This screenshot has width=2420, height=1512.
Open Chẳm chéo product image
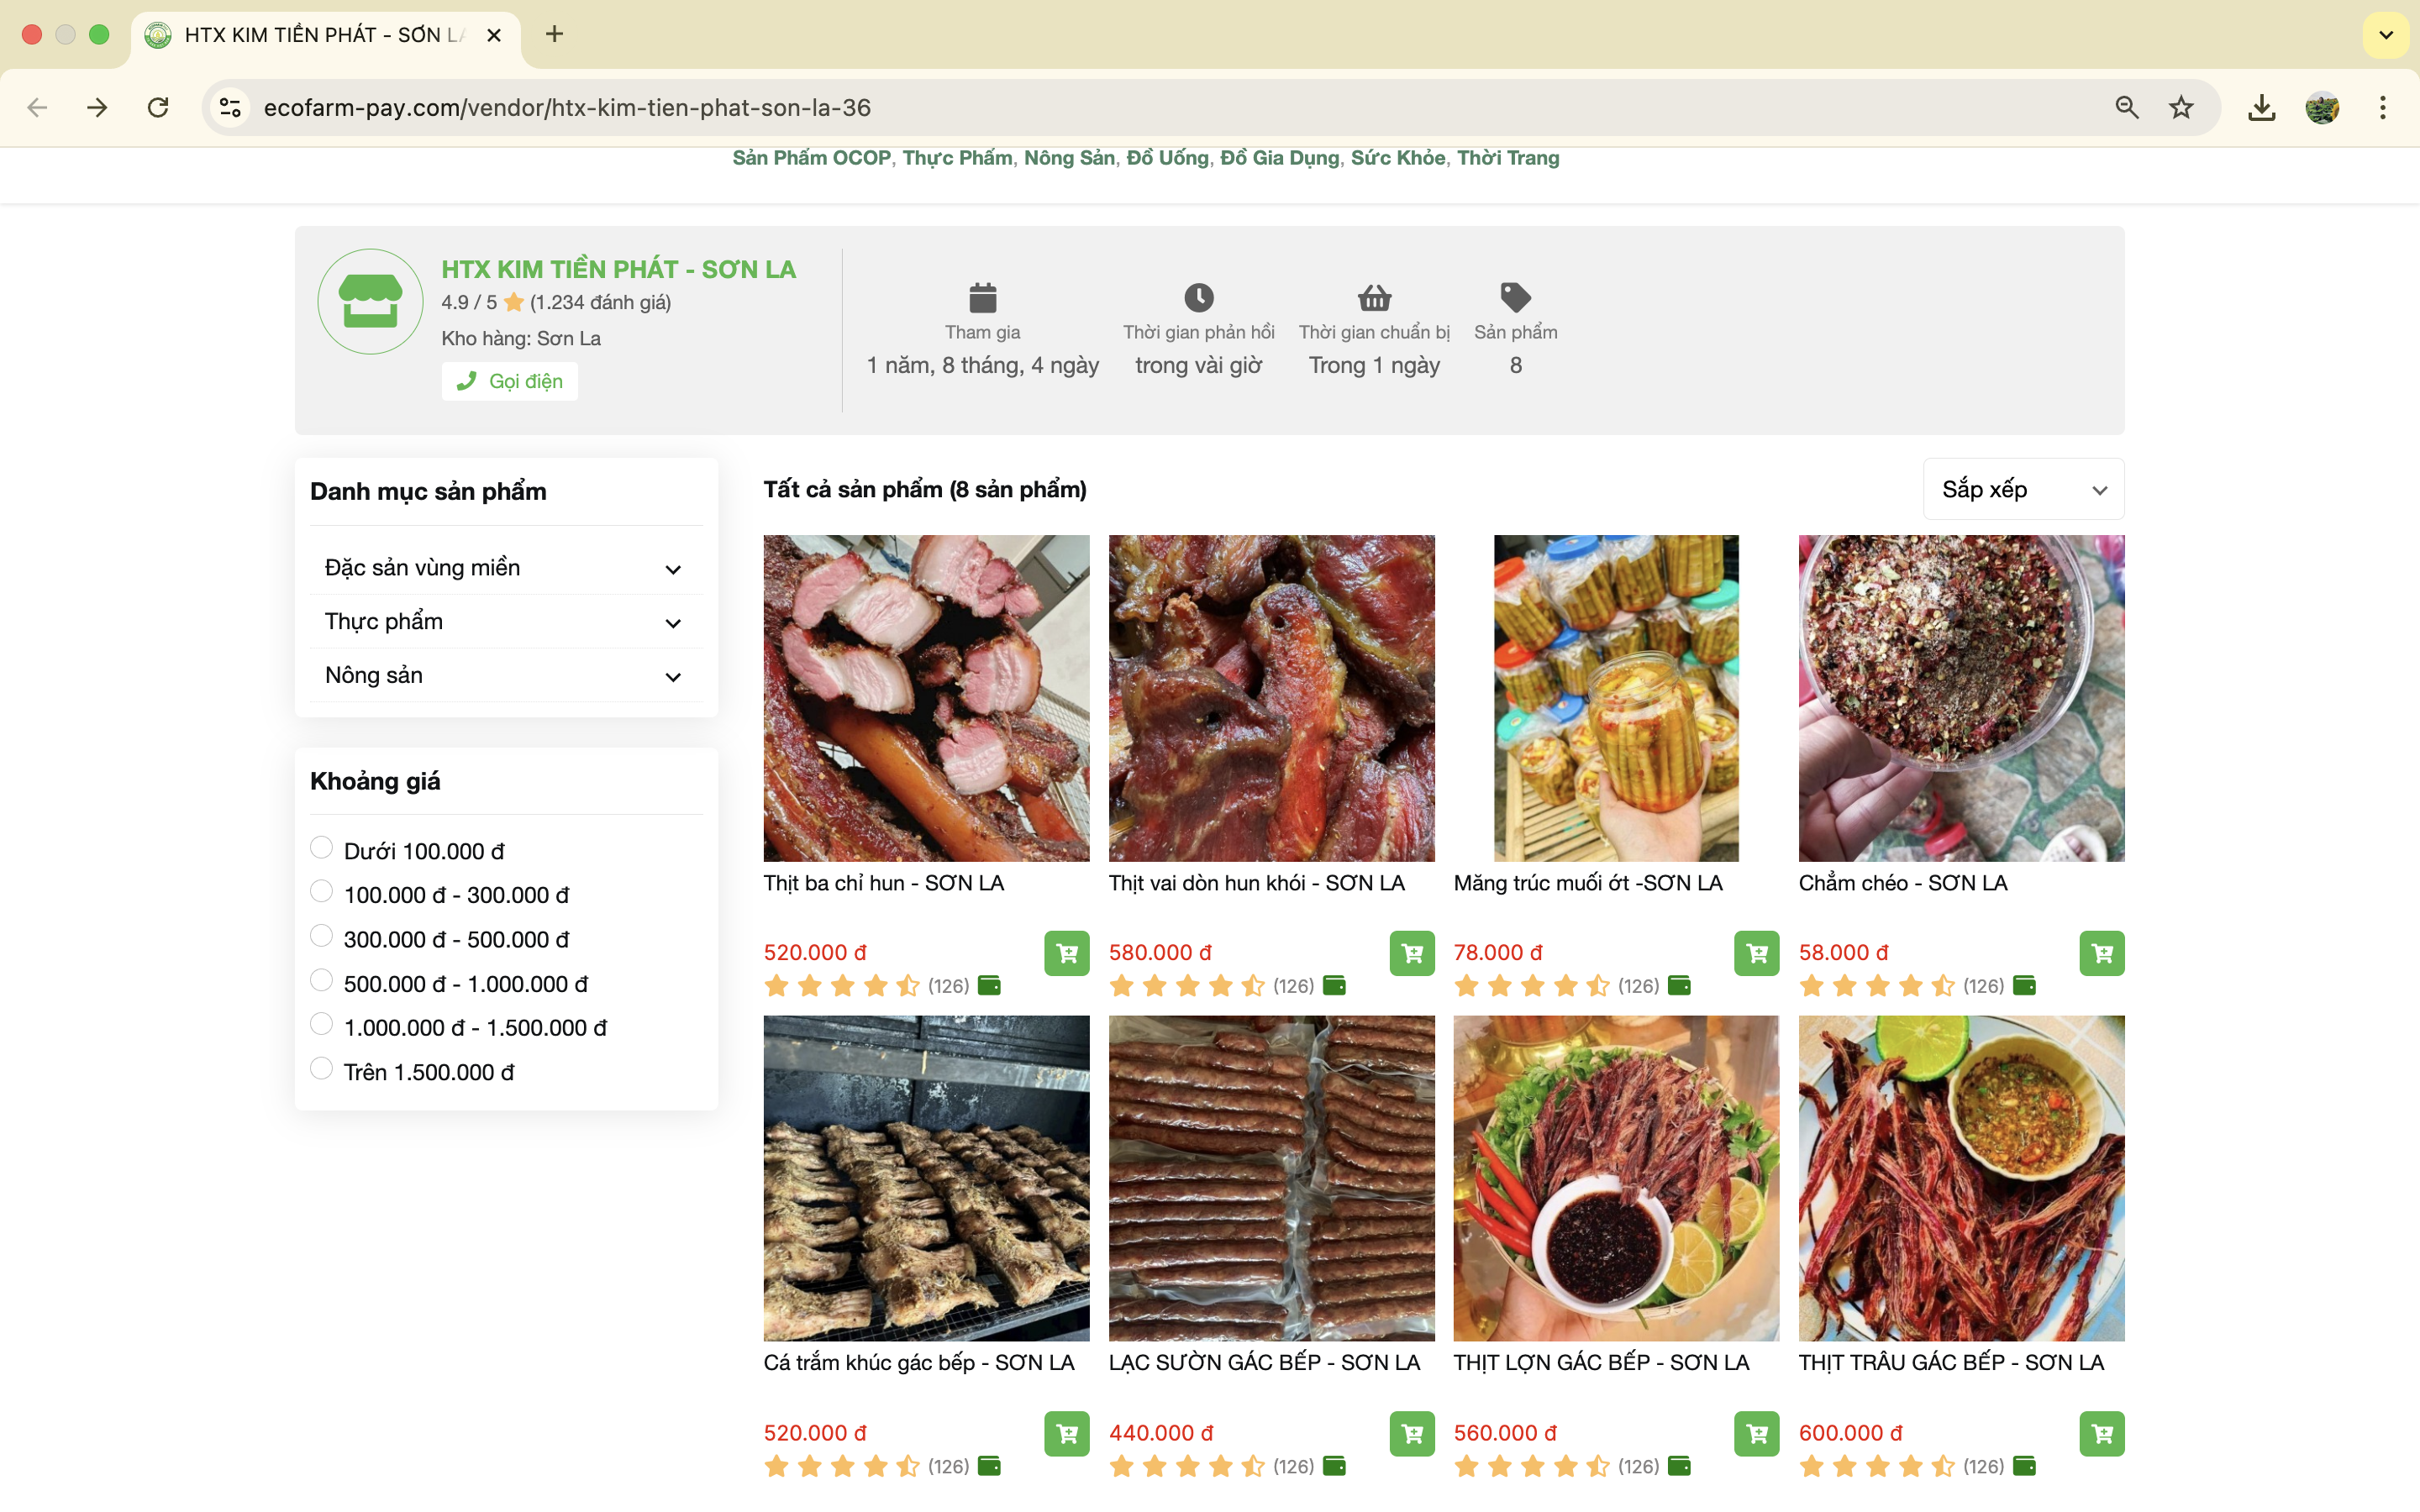(x=1961, y=698)
